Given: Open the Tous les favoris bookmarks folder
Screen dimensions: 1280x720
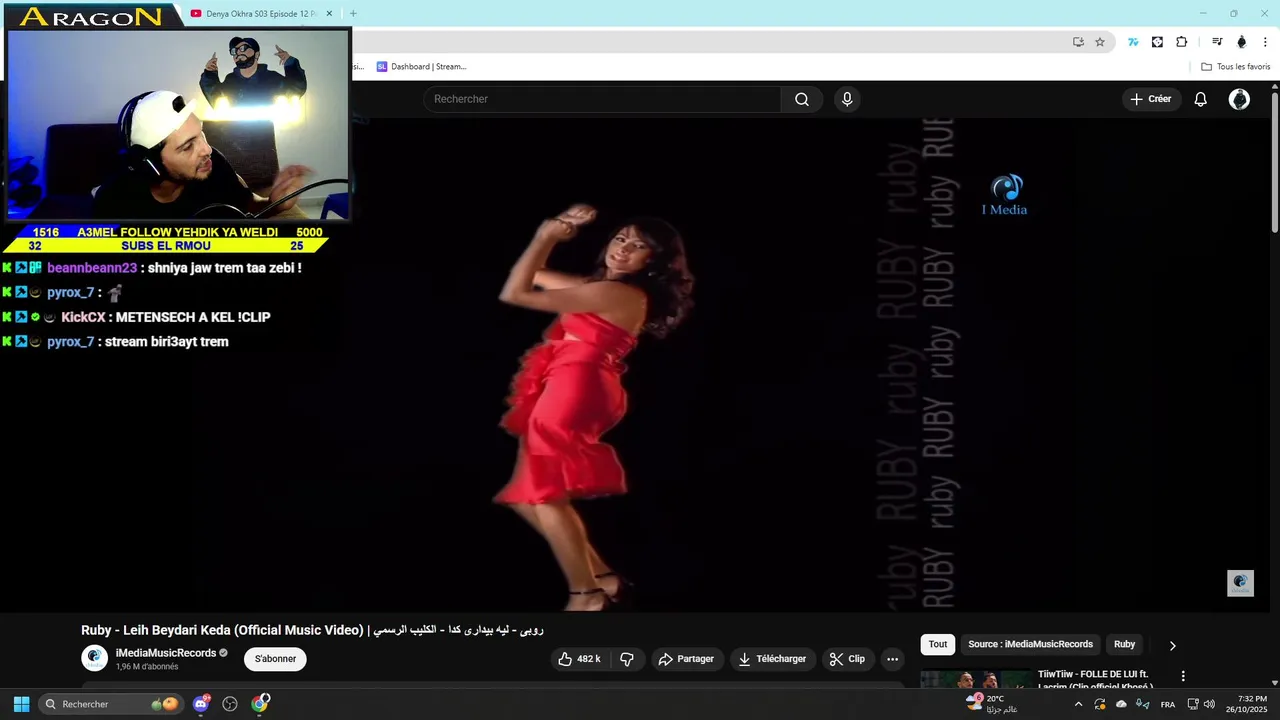Looking at the screenshot, I should click(1235, 67).
